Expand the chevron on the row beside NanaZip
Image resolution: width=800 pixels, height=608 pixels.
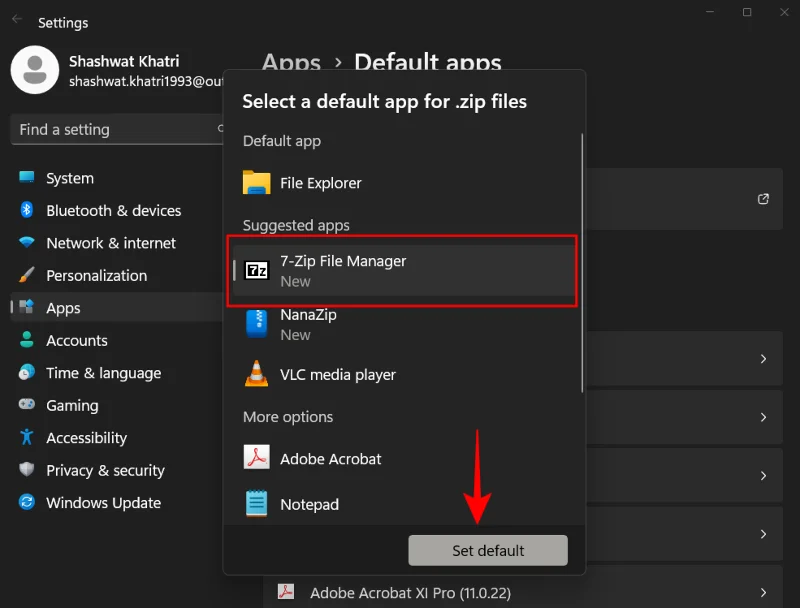point(765,359)
